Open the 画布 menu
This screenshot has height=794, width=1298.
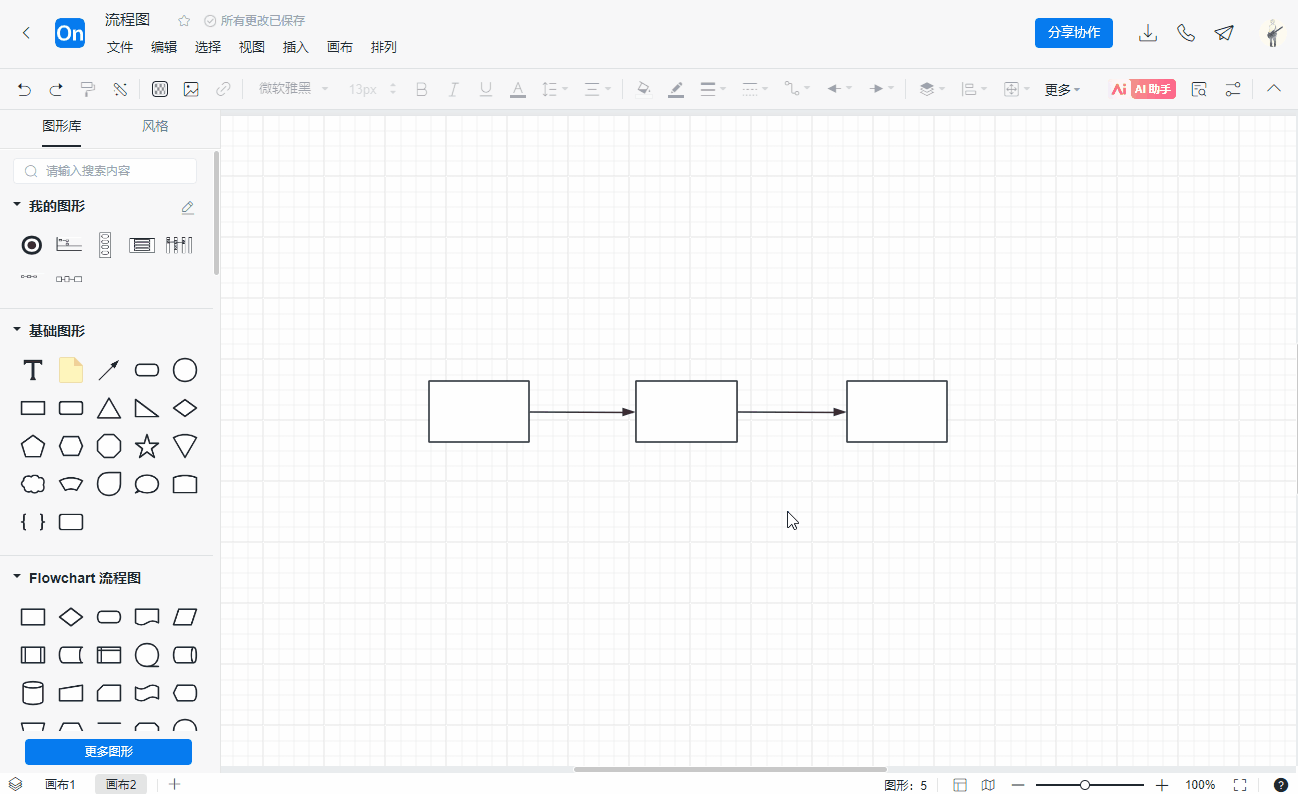point(340,47)
